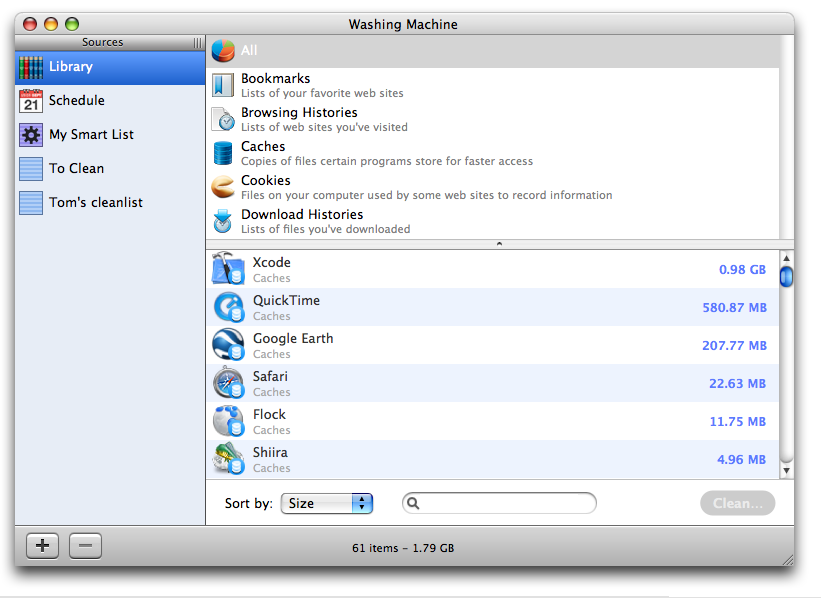The image size is (821, 598).
Task: Click the Download Histories arrow icon
Action: tap(223, 221)
